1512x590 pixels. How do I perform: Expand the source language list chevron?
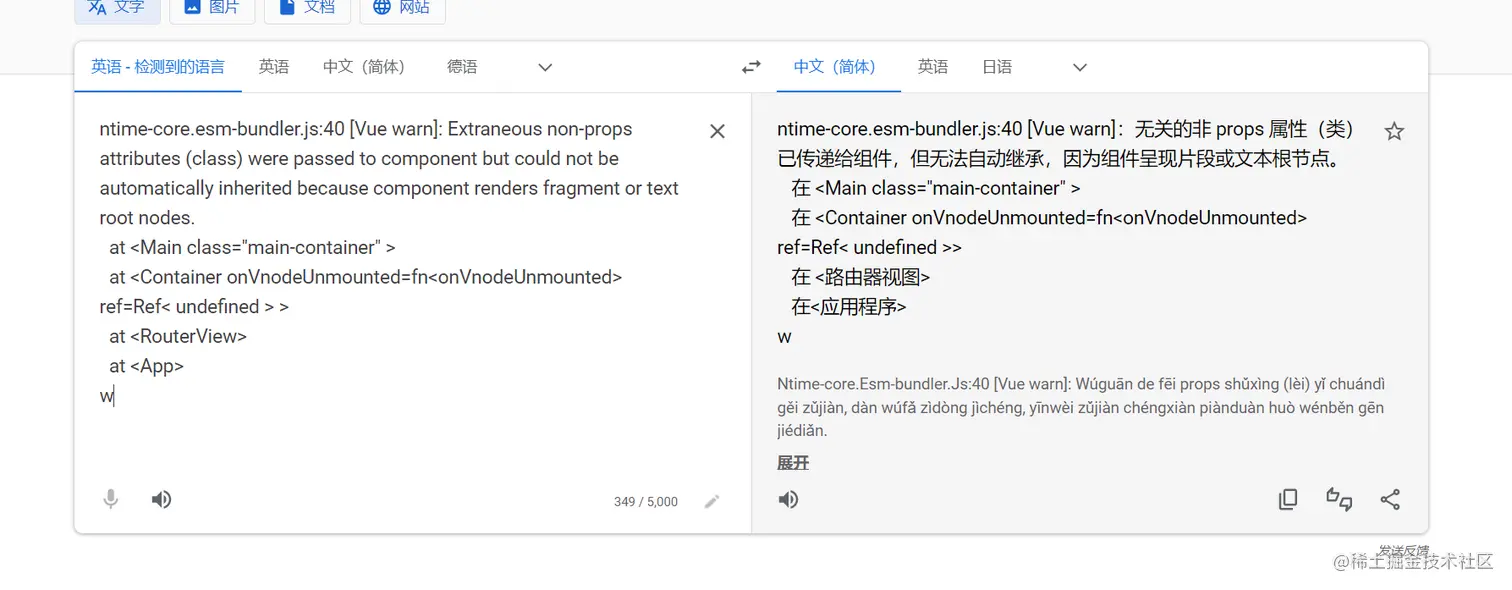point(545,67)
